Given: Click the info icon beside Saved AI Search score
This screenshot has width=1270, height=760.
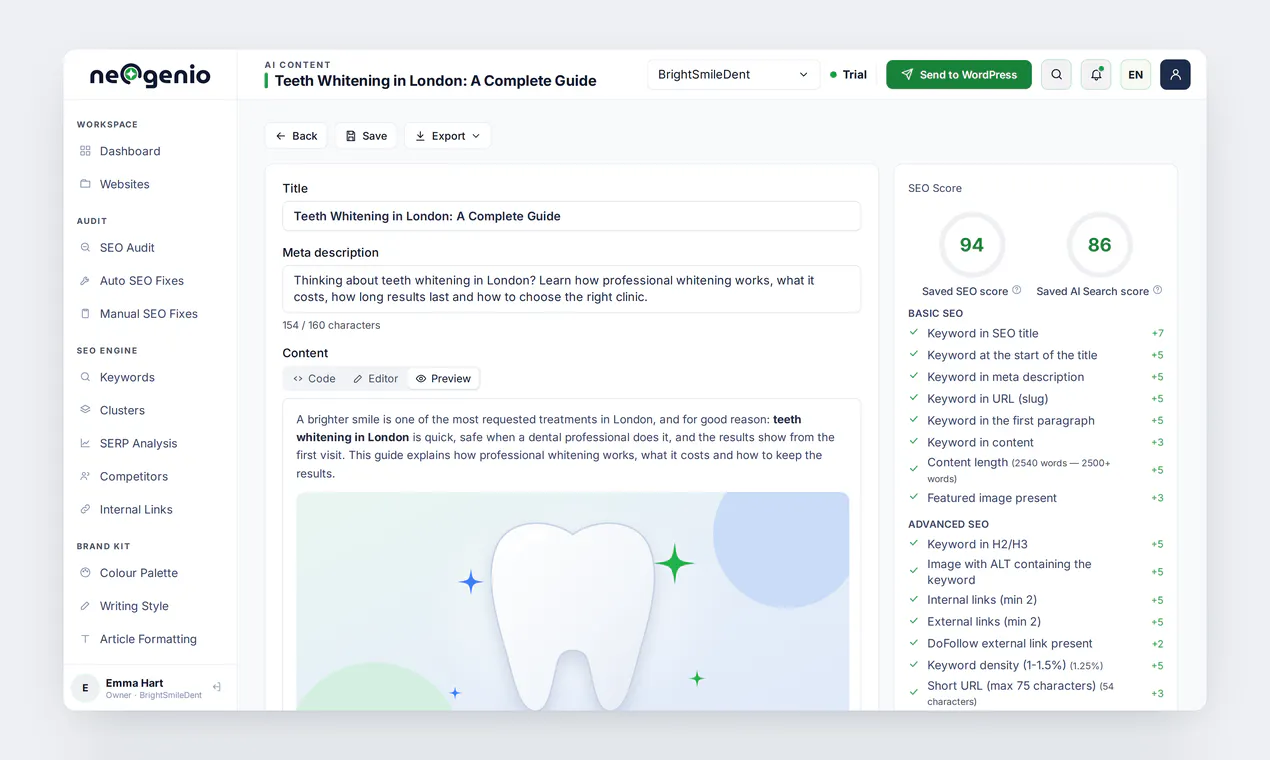Looking at the screenshot, I should 1158,290.
